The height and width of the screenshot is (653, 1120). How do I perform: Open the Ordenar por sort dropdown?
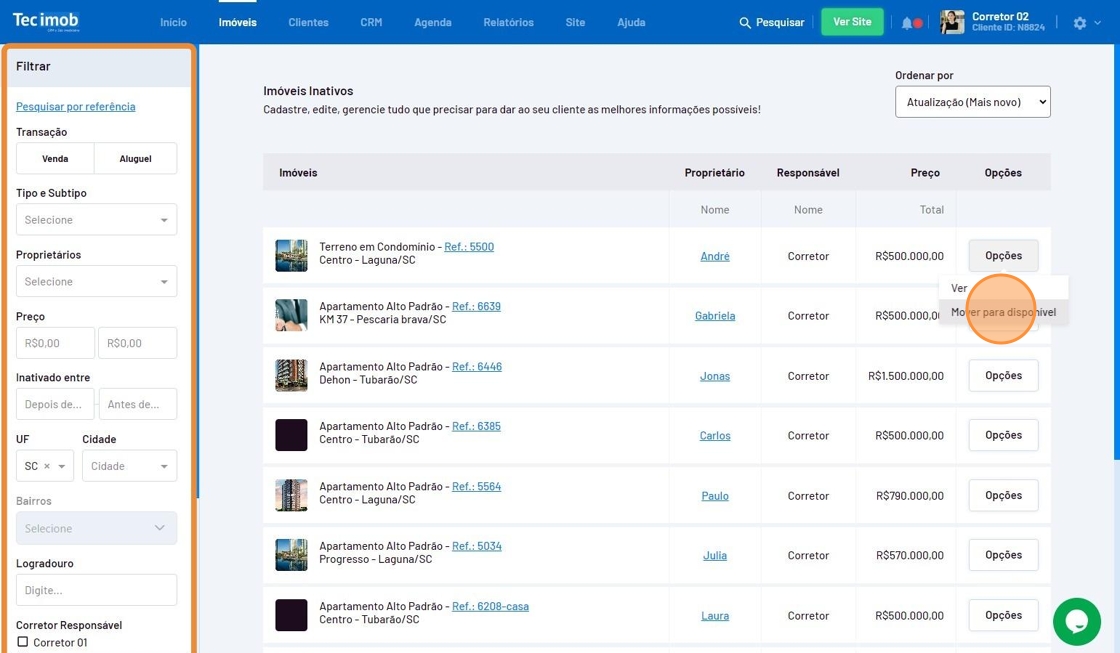(972, 102)
